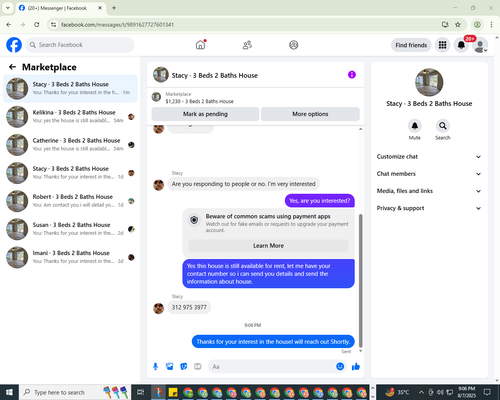Focus the Aa message input field
Image resolution: width=500 pixels, height=400 pixels.
[x=272, y=367]
